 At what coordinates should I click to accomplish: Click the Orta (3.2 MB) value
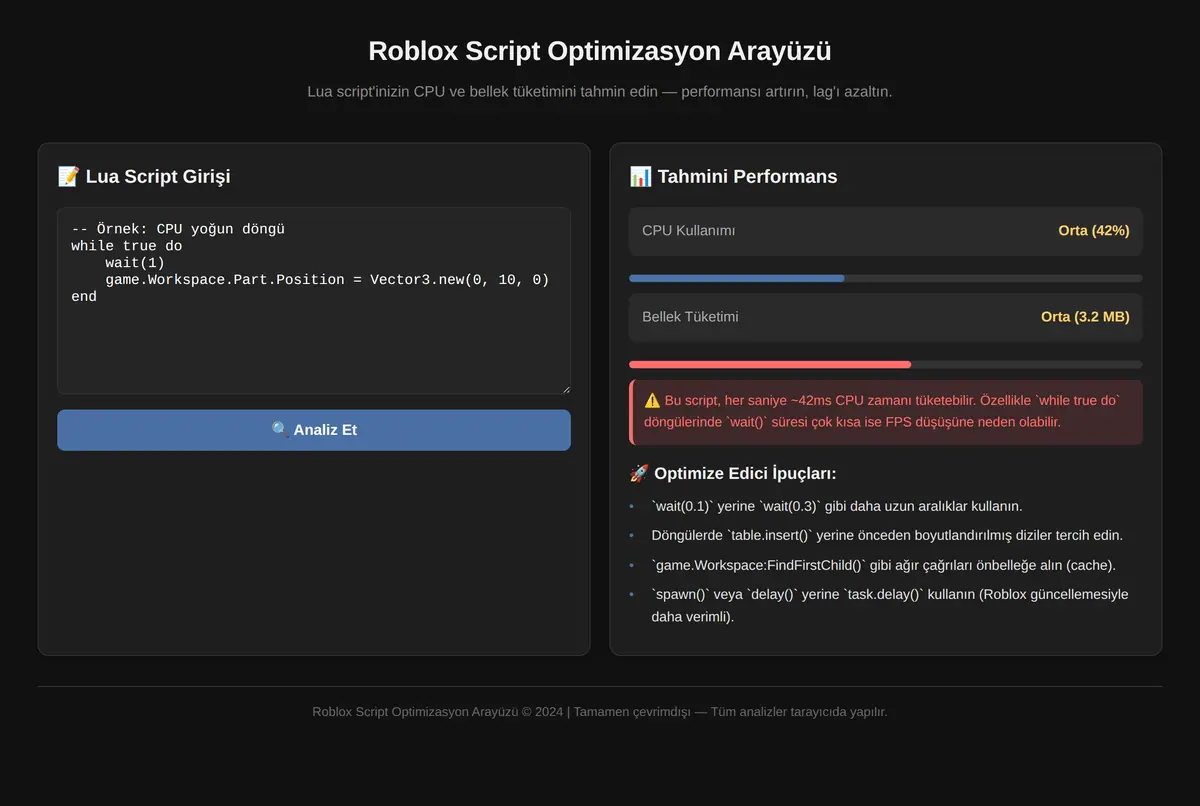point(1085,317)
